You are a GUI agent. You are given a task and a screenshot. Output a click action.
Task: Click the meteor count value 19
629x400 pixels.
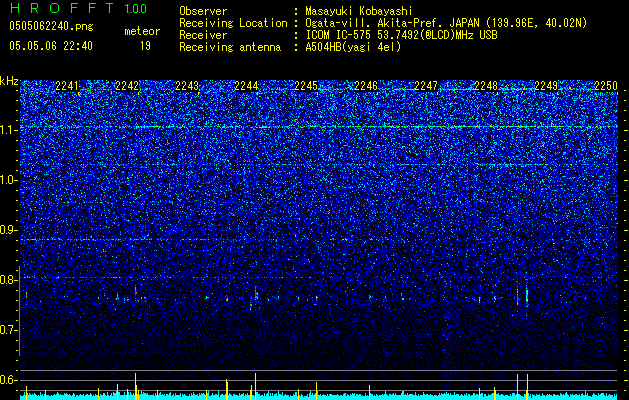[145, 46]
